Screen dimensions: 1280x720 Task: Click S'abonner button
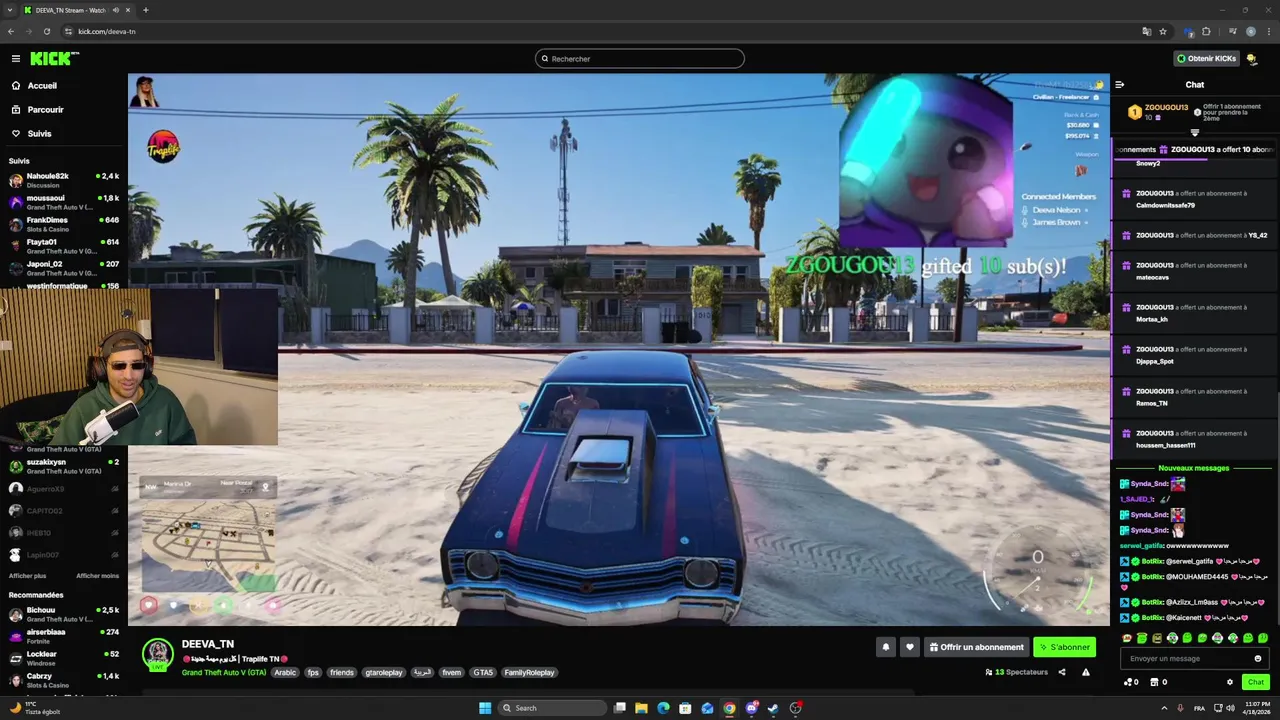coord(1064,647)
